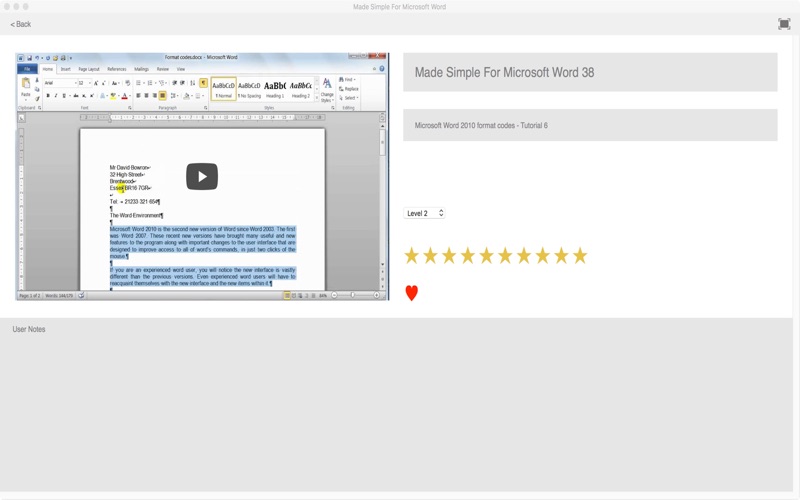Rate the tutorial six stars
Viewport: 800px width, 500px height.
[505, 255]
